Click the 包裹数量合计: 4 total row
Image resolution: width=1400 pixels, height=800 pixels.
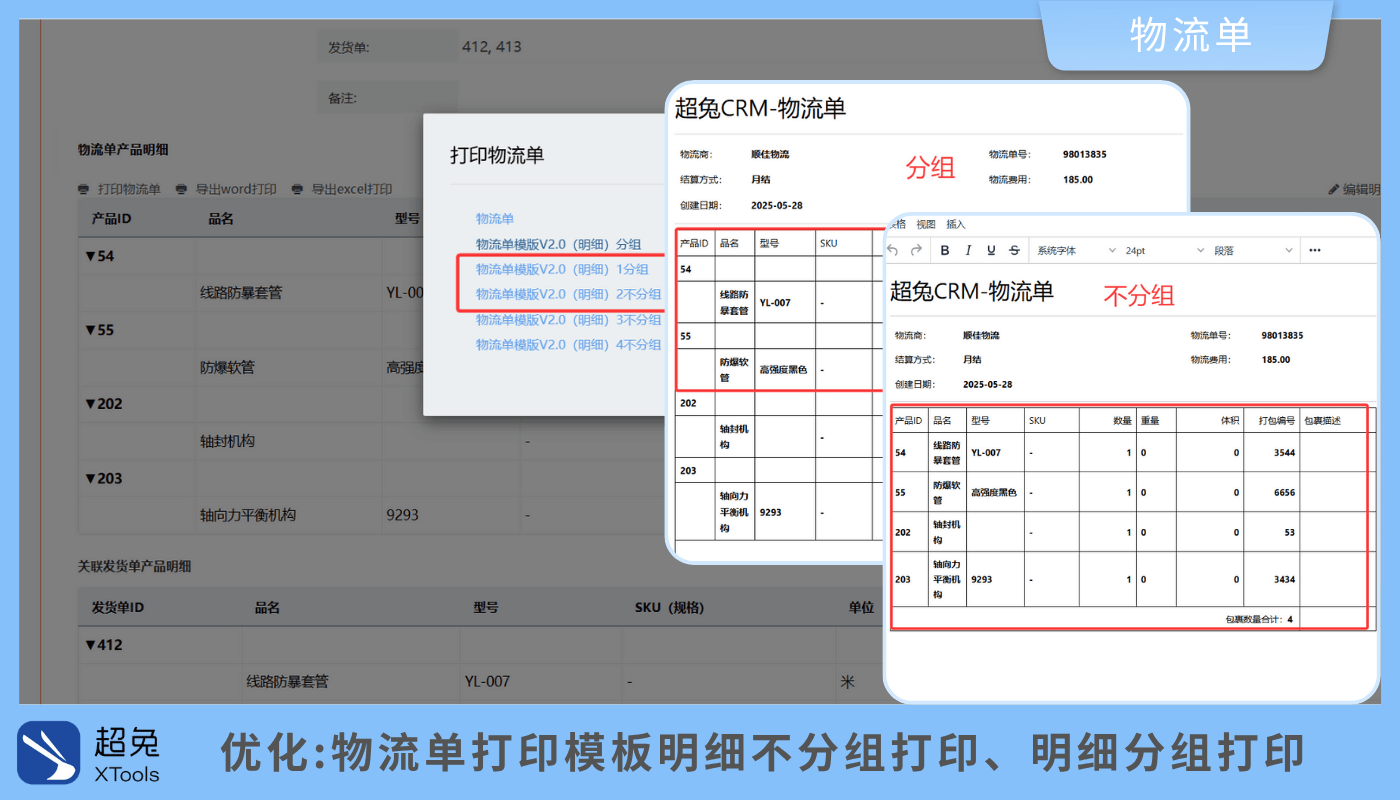coord(1259,619)
